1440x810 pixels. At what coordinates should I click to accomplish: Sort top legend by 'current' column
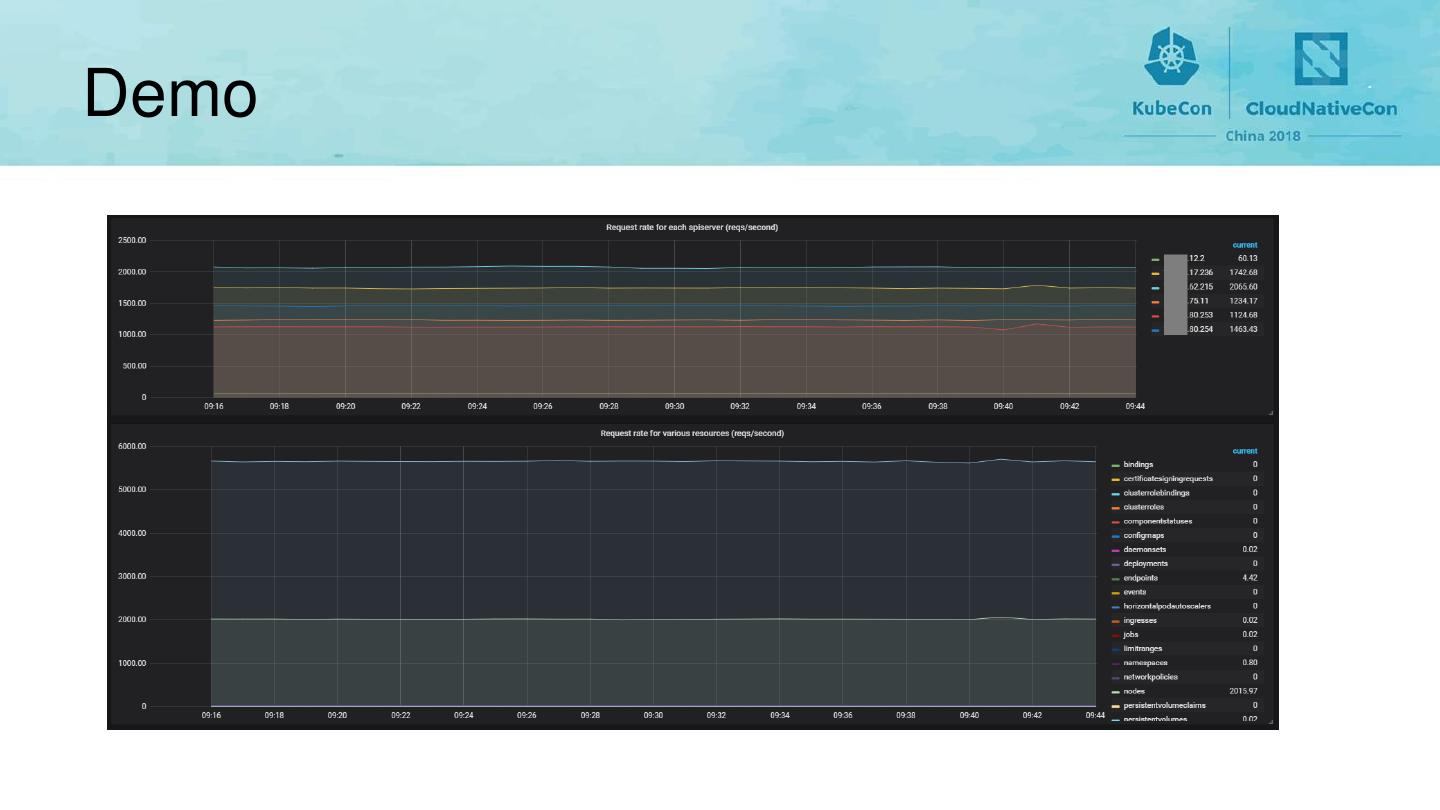(x=1244, y=245)
